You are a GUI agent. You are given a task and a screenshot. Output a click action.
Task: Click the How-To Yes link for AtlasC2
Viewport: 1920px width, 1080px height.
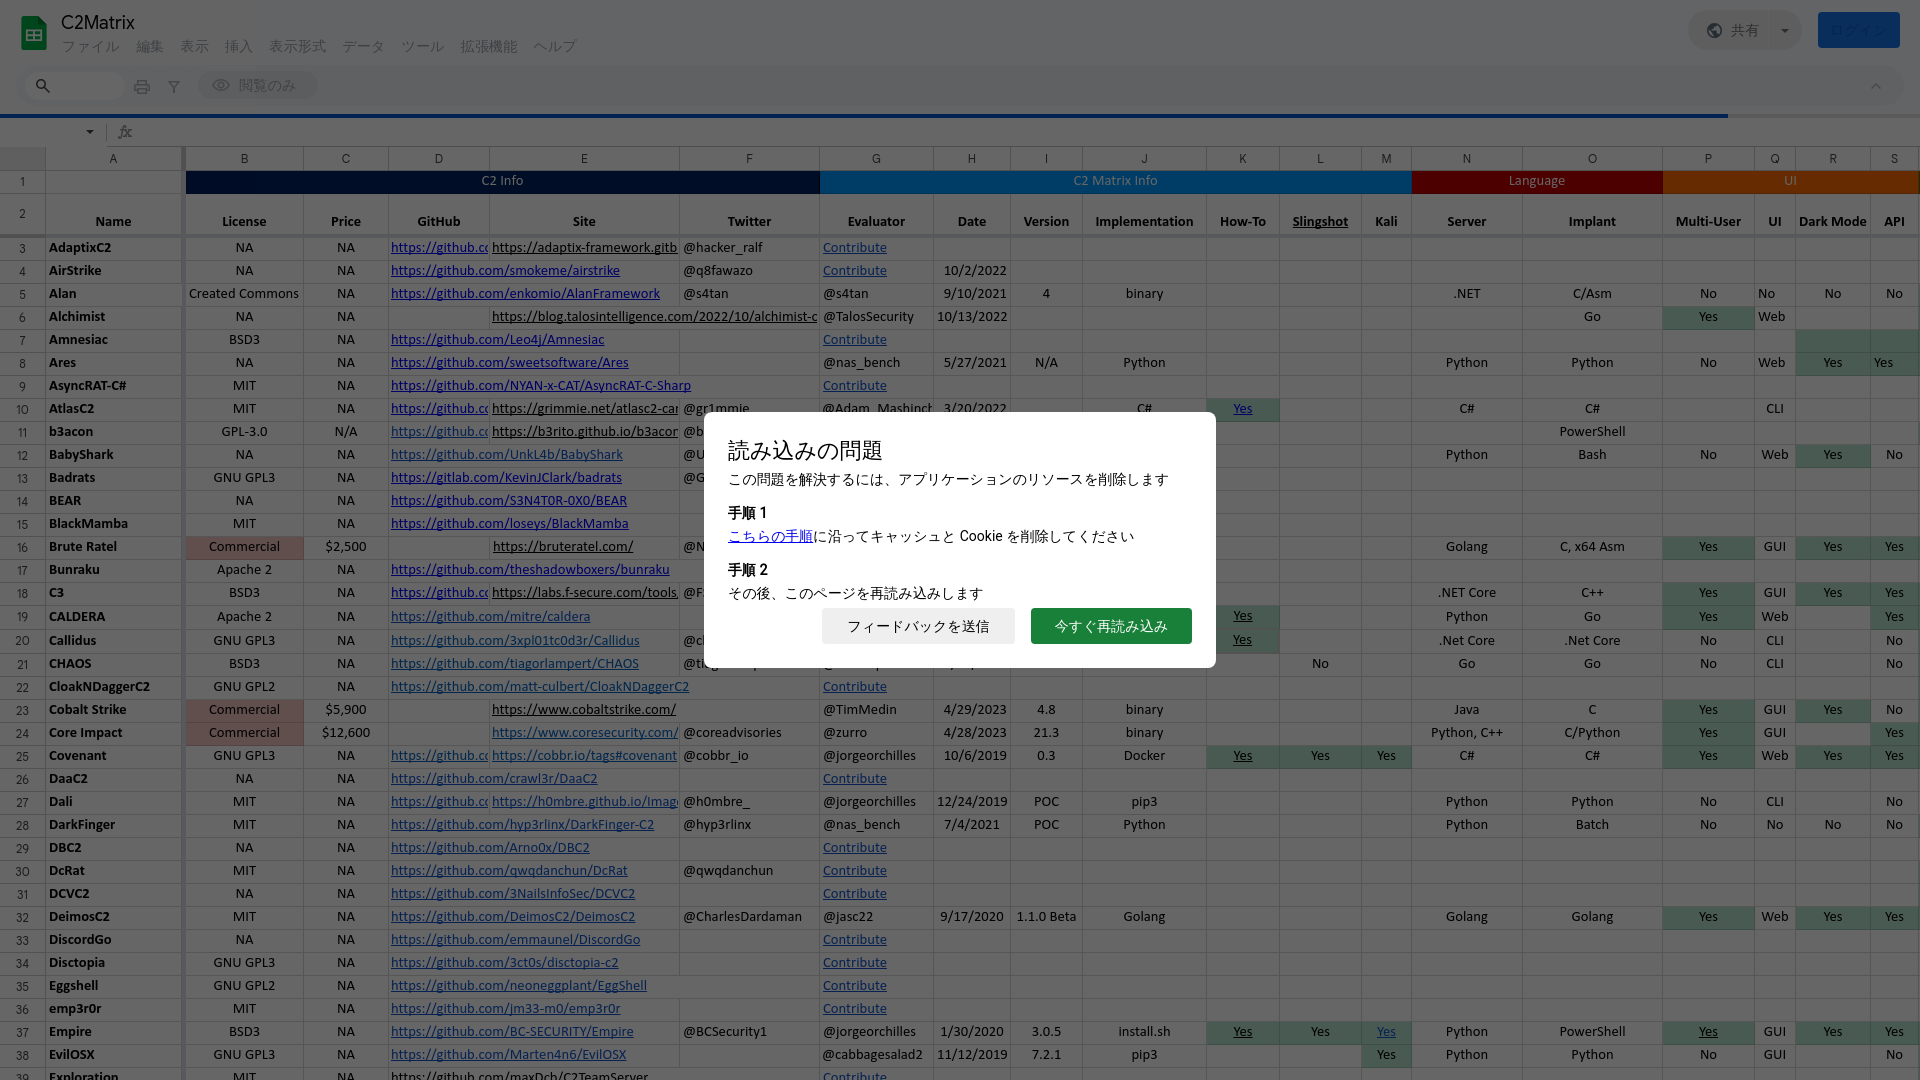(1242, 409)
